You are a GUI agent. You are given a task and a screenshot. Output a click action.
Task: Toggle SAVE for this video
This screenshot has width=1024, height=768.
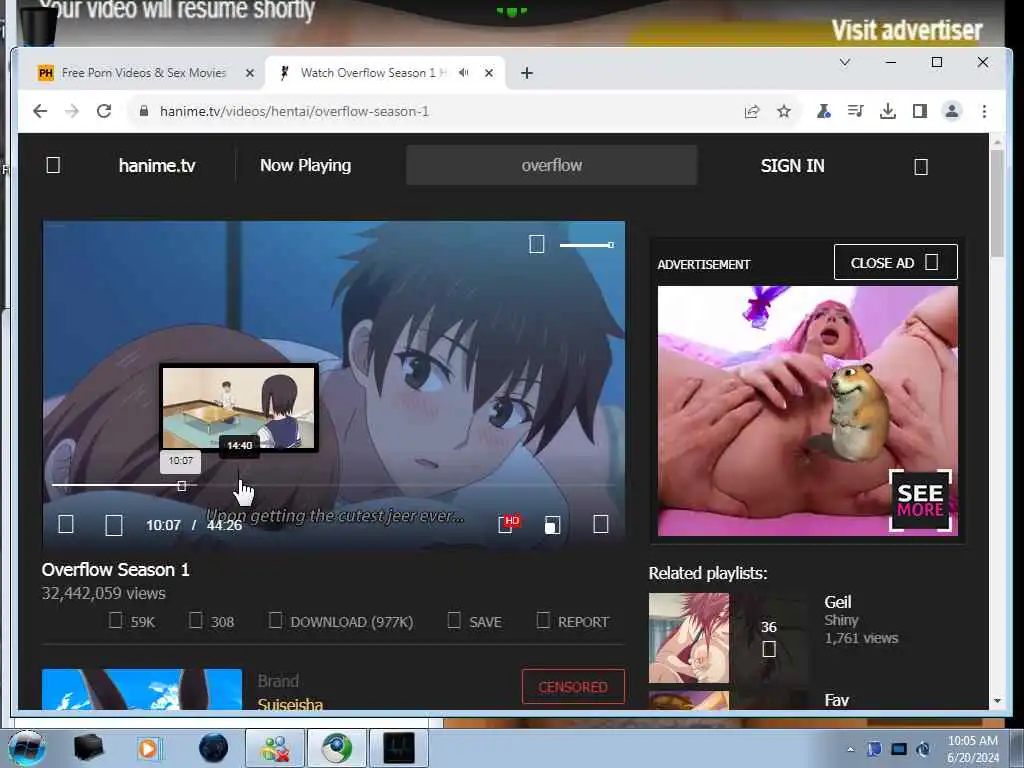475,621
